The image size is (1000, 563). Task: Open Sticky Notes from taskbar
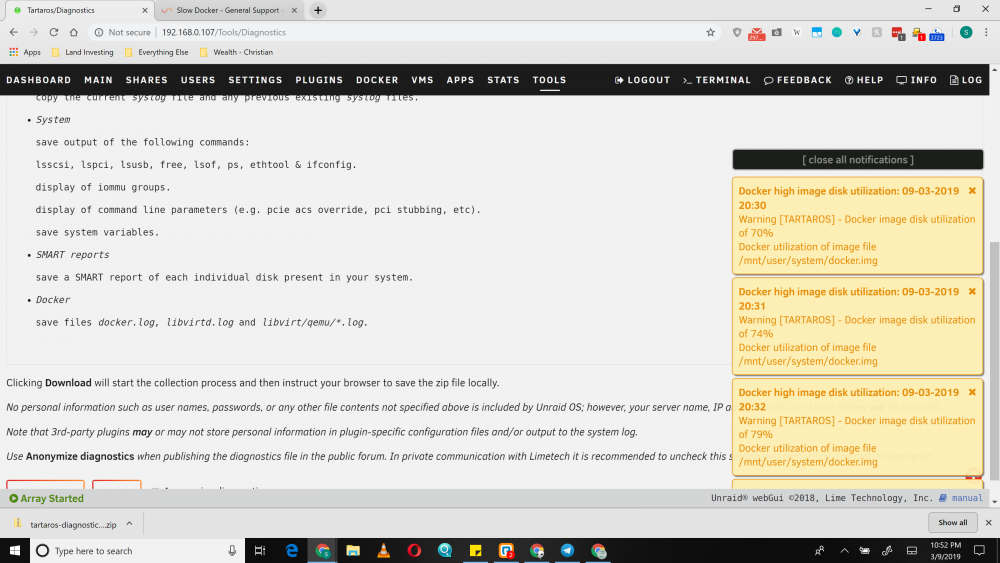click(x=475, y=550)
